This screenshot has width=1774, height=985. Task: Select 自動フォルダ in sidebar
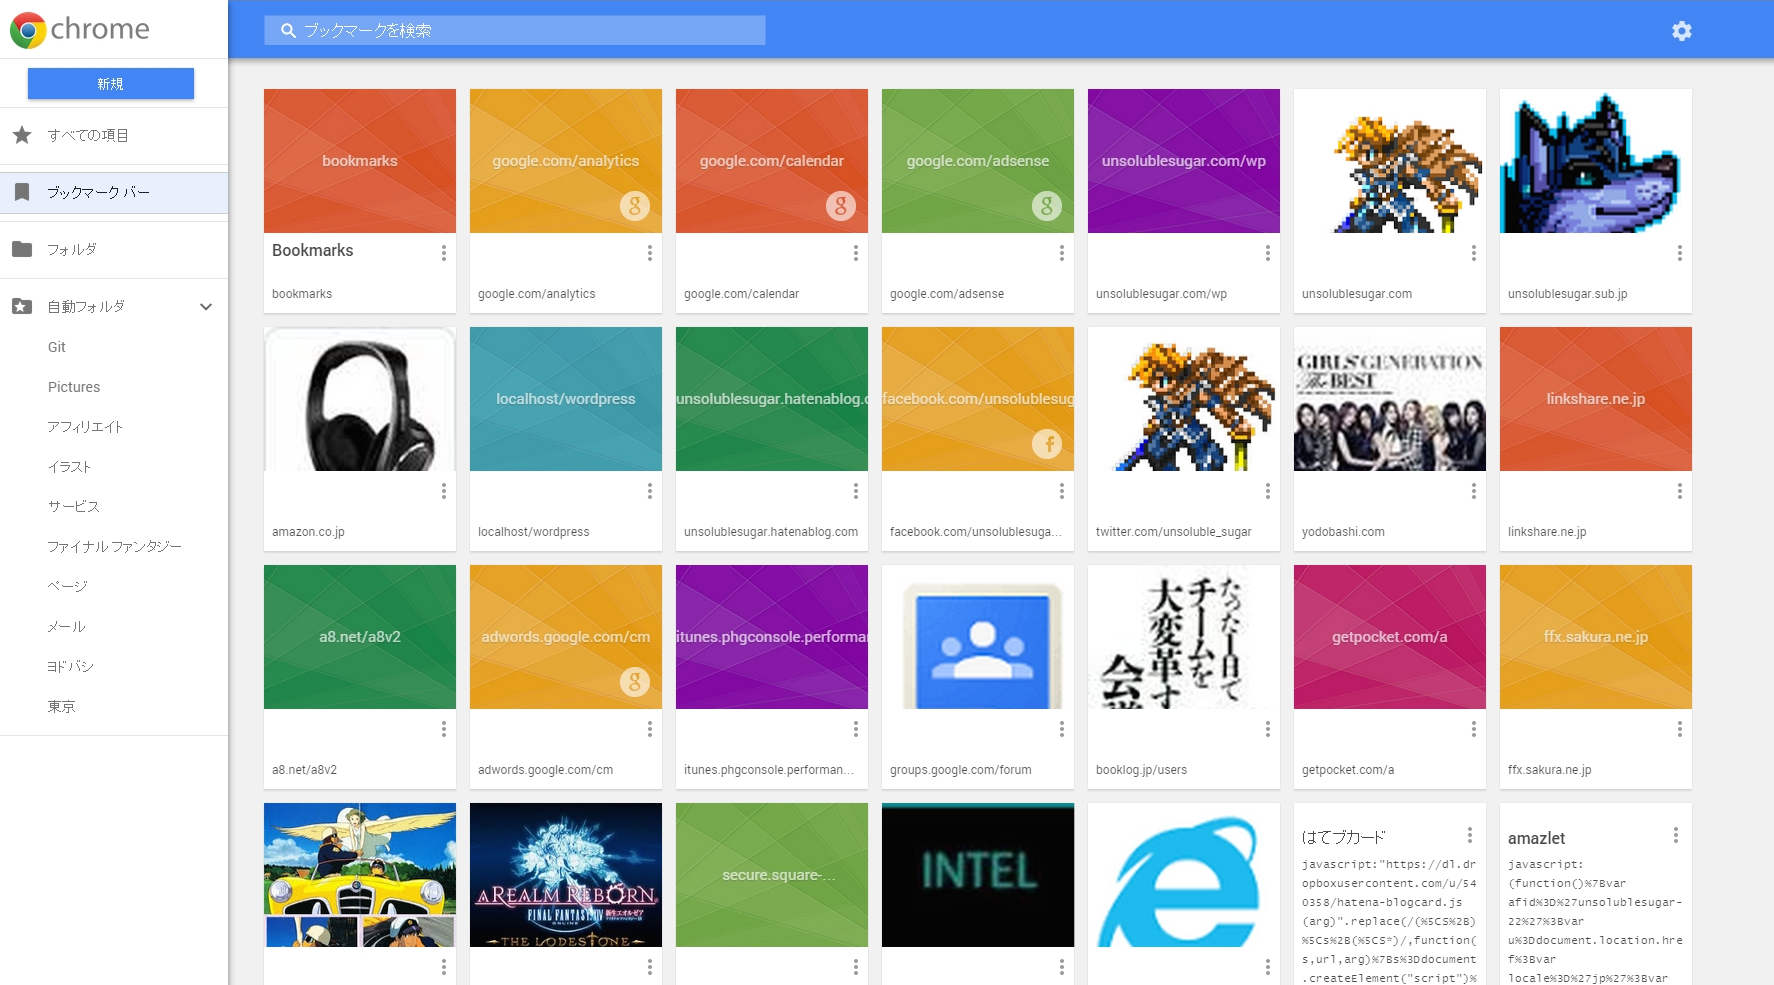114,306
